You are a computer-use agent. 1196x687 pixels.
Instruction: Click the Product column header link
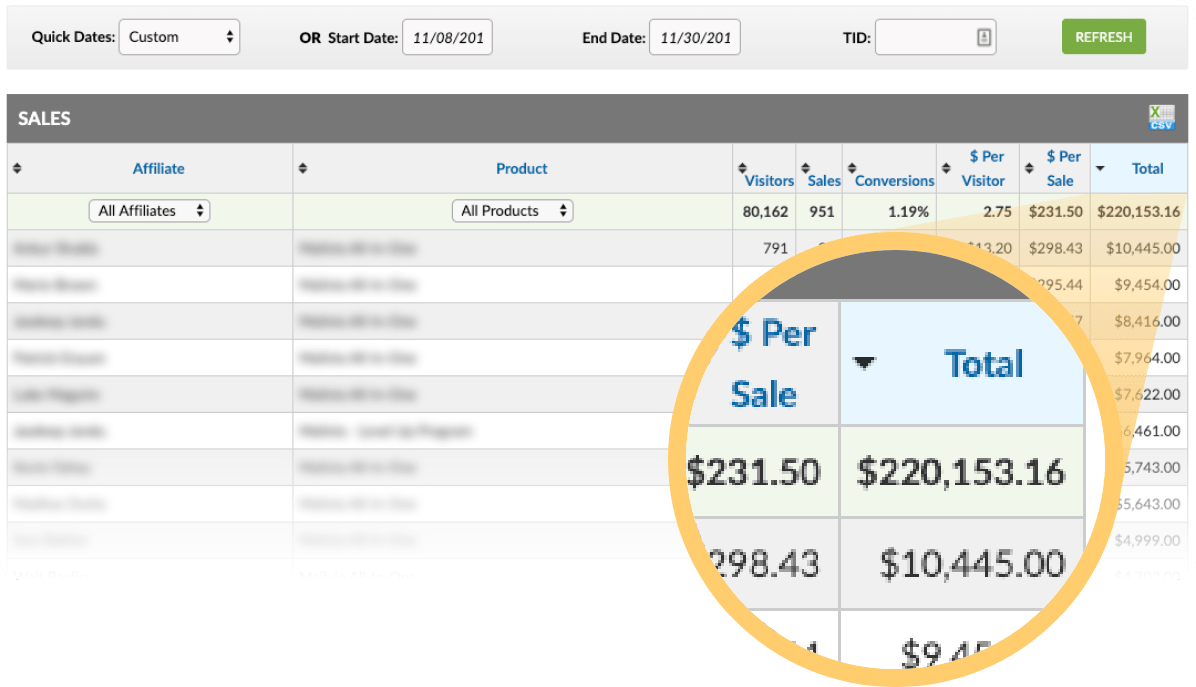(x=521, y=169)
